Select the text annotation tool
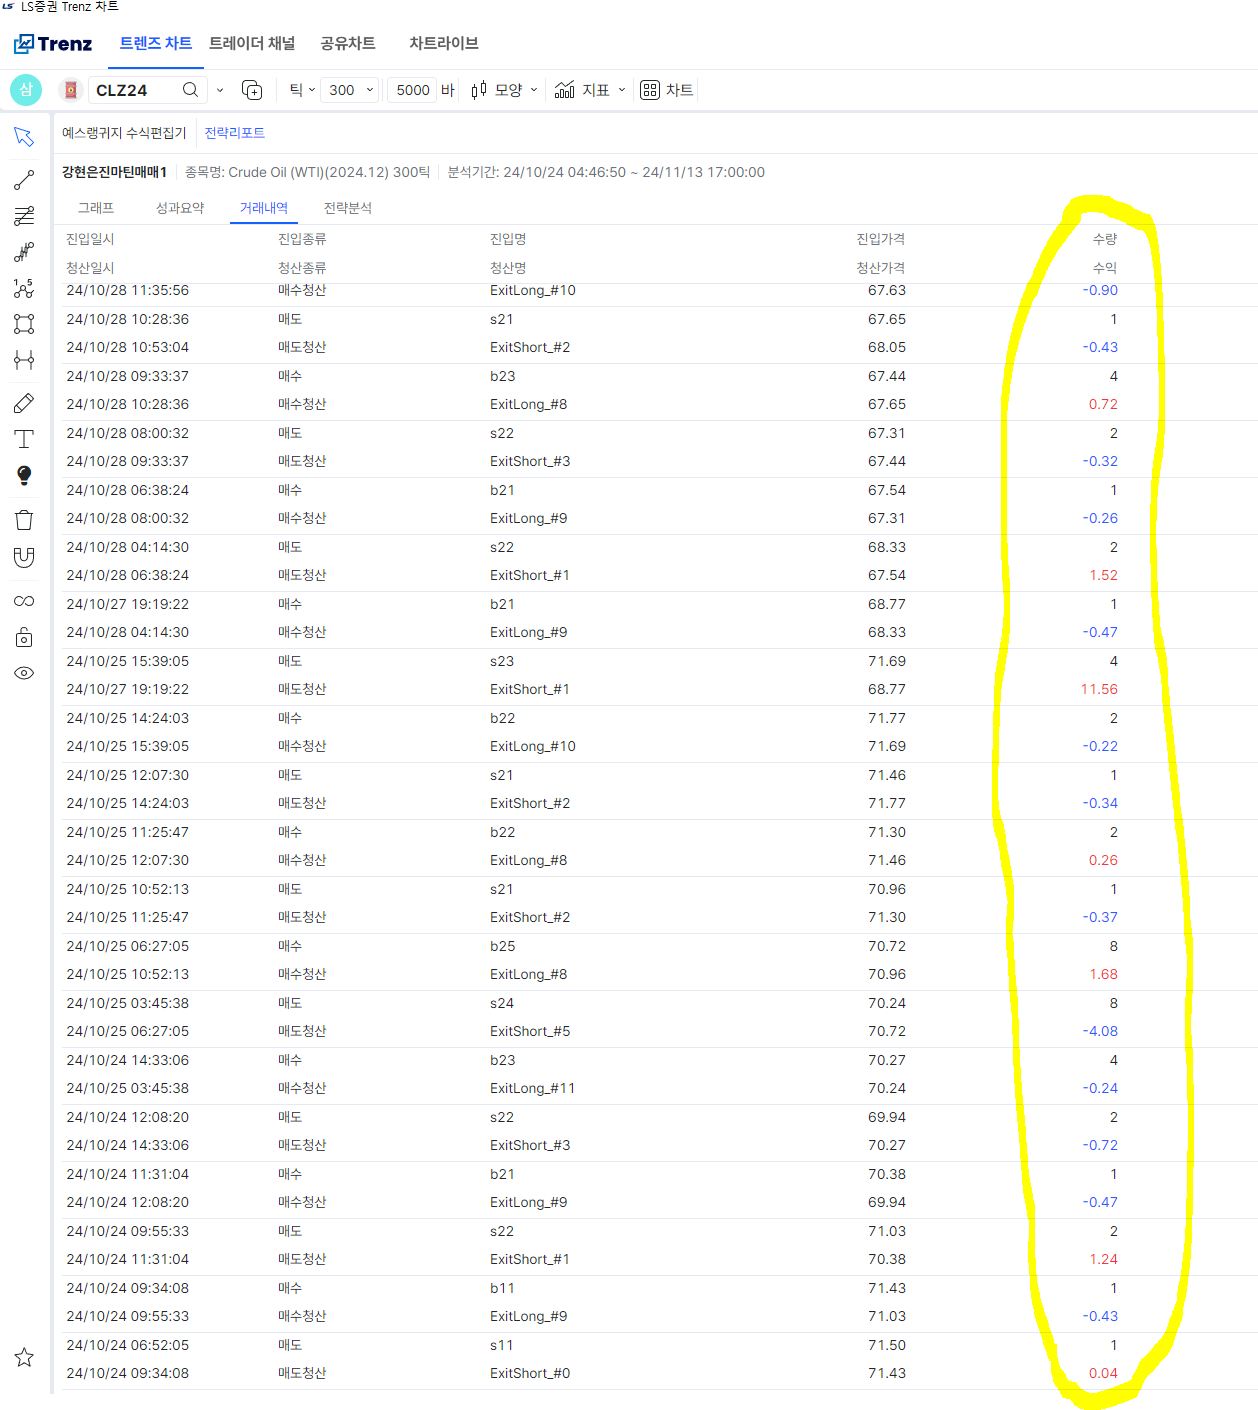This screenshot has height=1410, width=1258. pos(24,439)
